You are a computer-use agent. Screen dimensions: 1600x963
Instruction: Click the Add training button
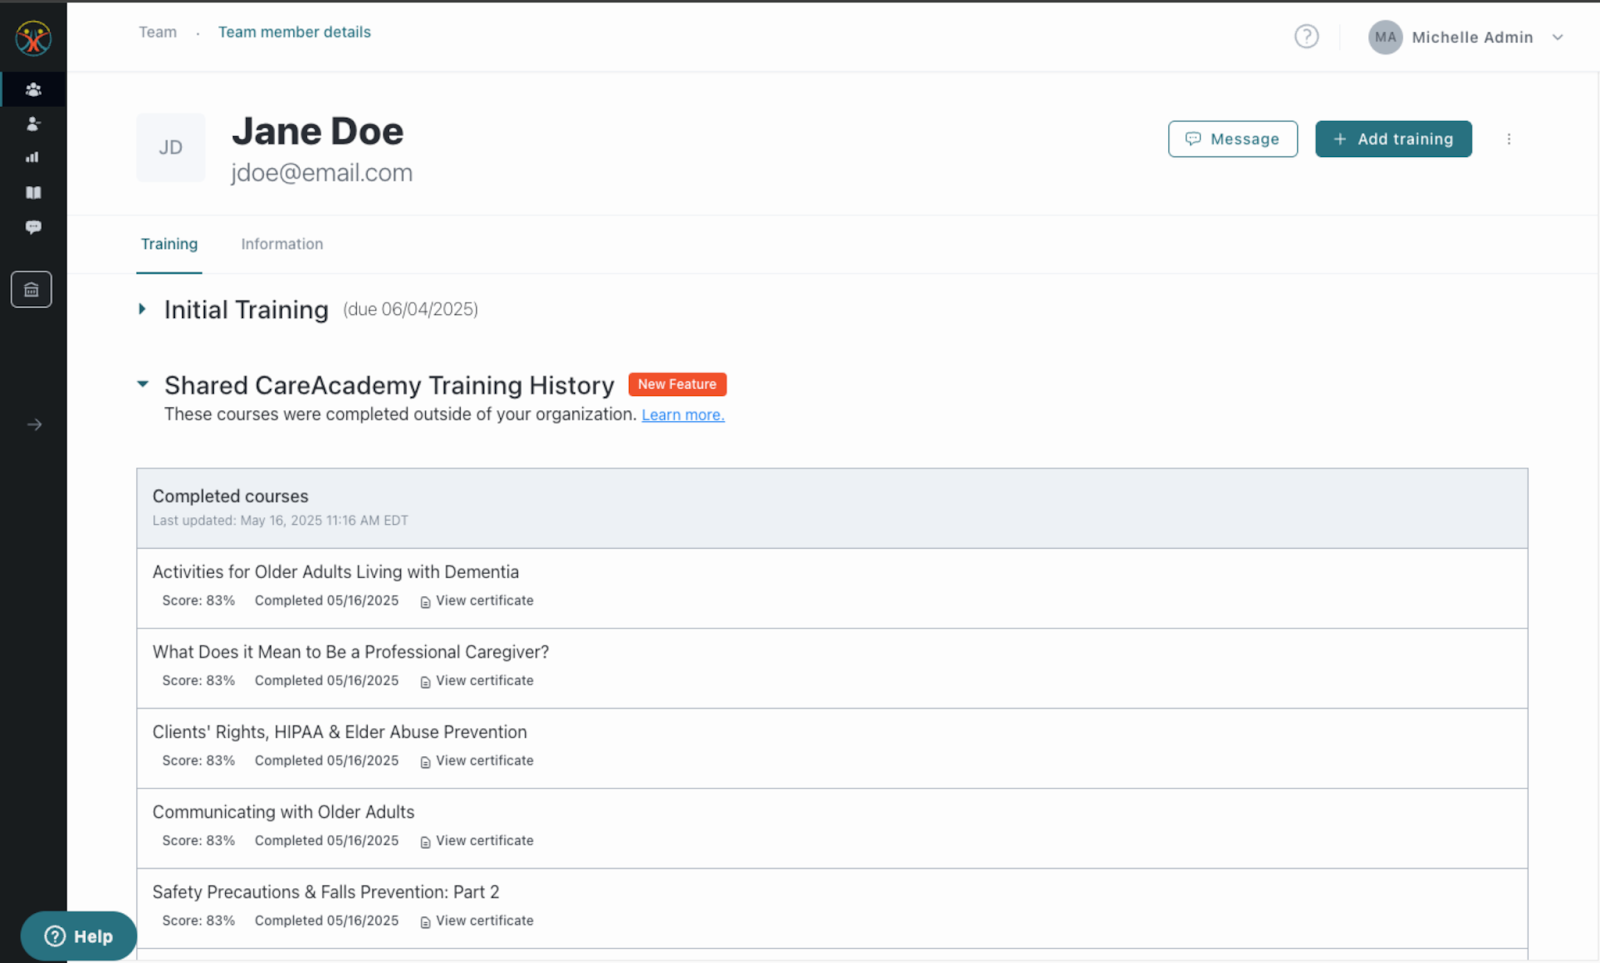[1393, 139]
